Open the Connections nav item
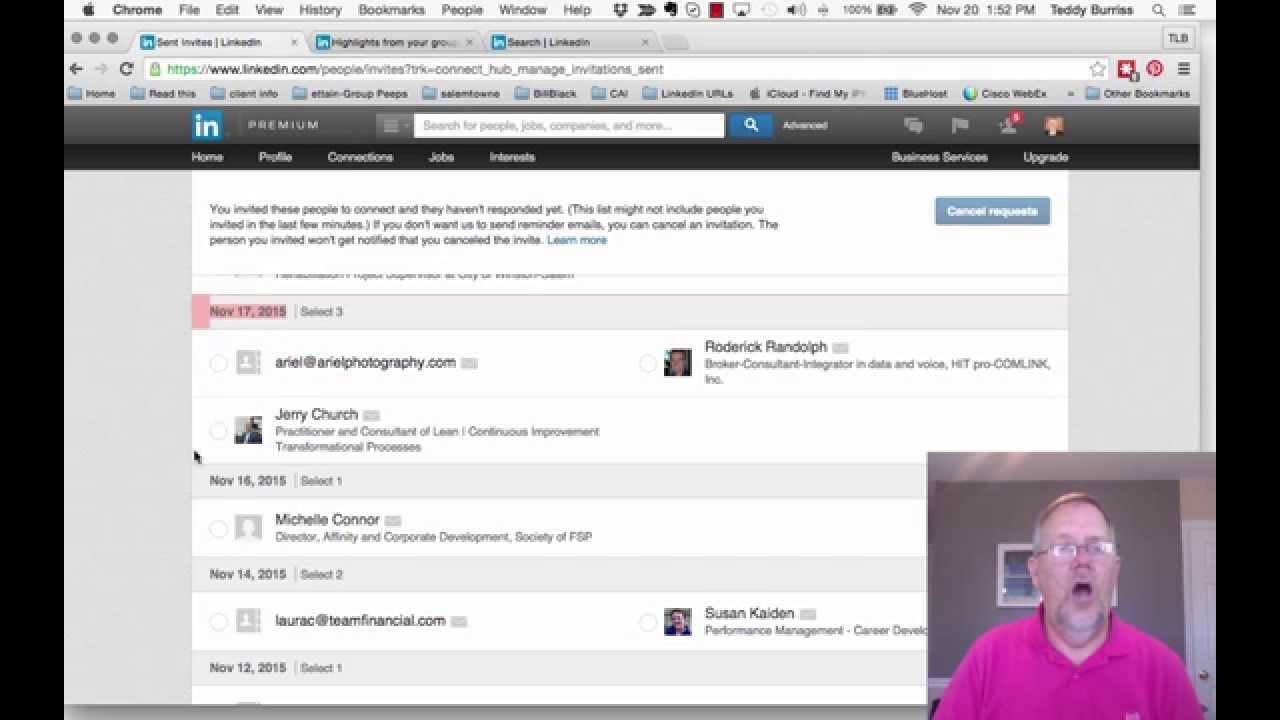 click(x=360, y=157)
